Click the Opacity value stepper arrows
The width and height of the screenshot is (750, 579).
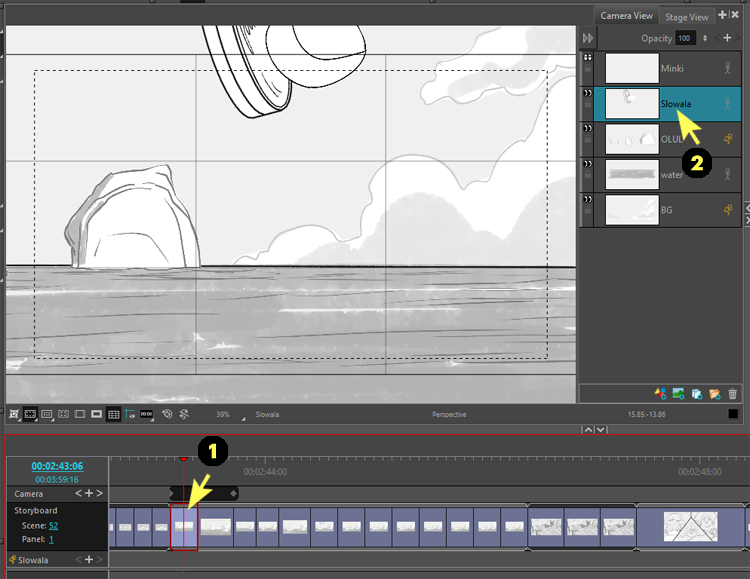[x=705, y=38]
